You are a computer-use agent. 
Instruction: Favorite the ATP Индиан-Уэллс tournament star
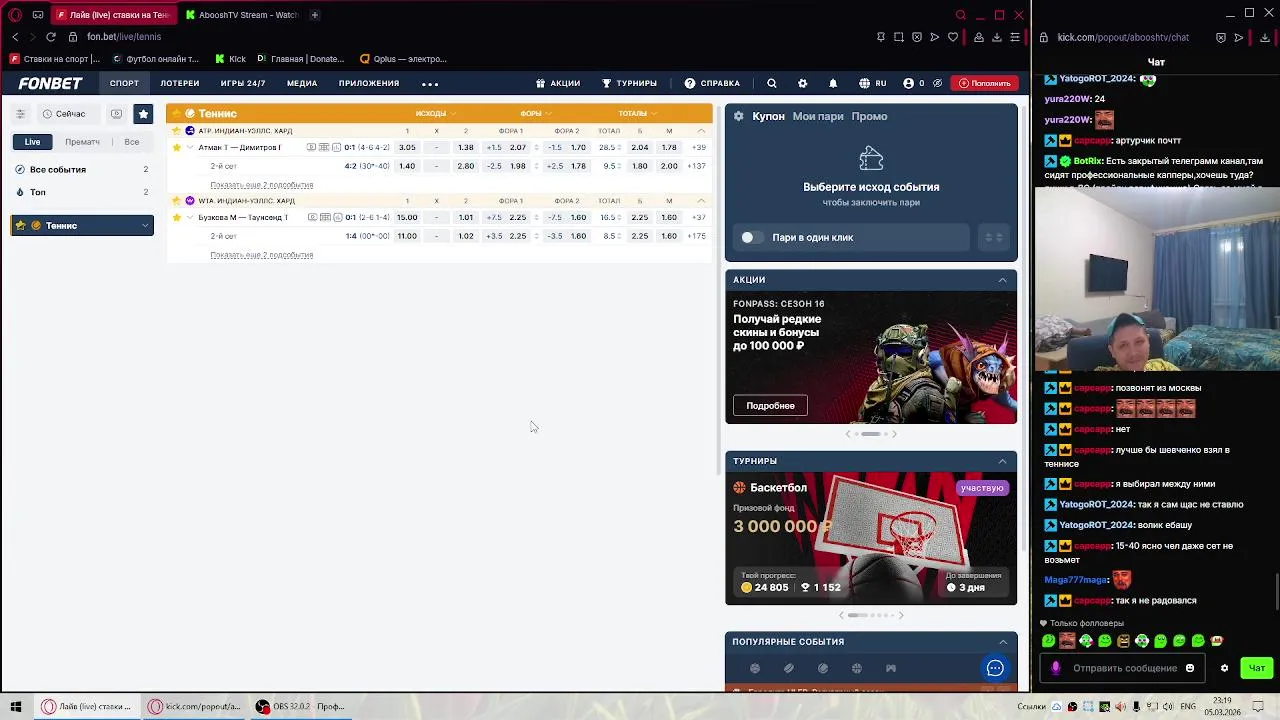pos(177,131)
